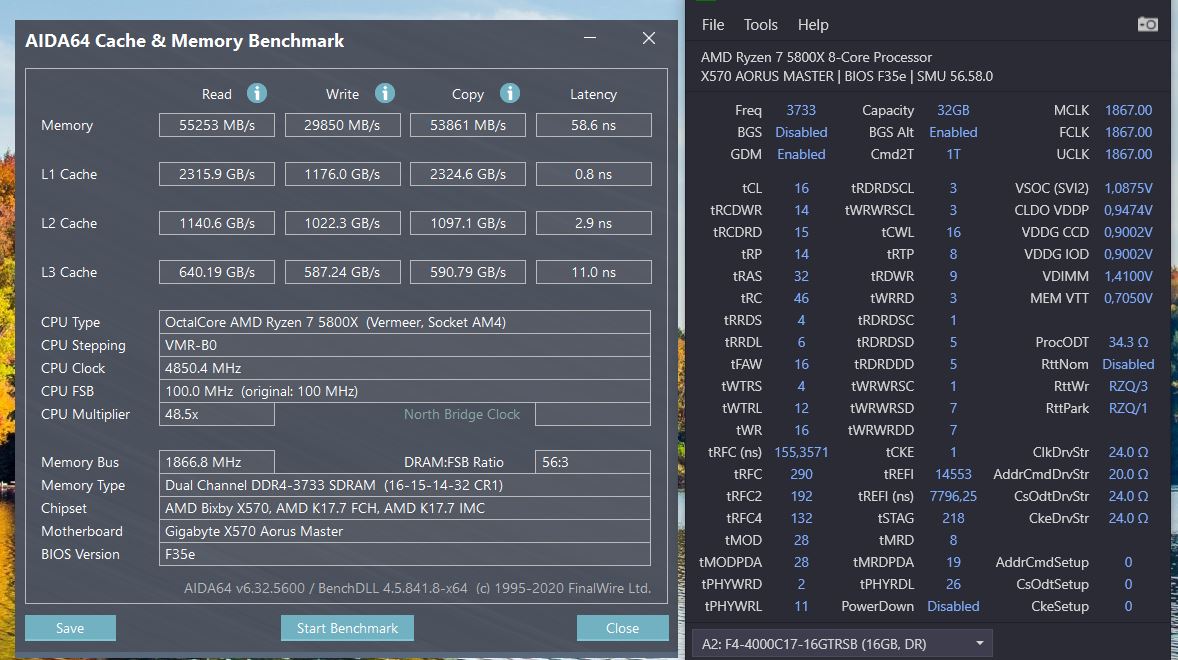Viewport: 1178px width, 660px height.
Task: Click the FCLK value 1867.00
Action: coord(1128,131)
